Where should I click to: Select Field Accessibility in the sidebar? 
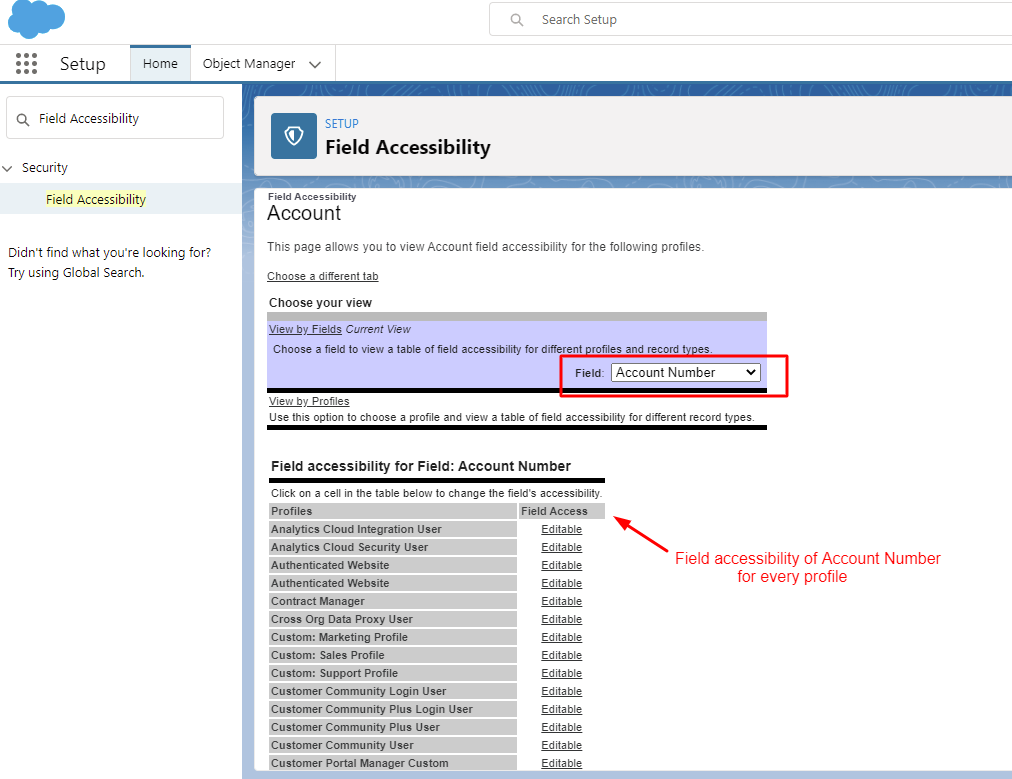[96, 199]
